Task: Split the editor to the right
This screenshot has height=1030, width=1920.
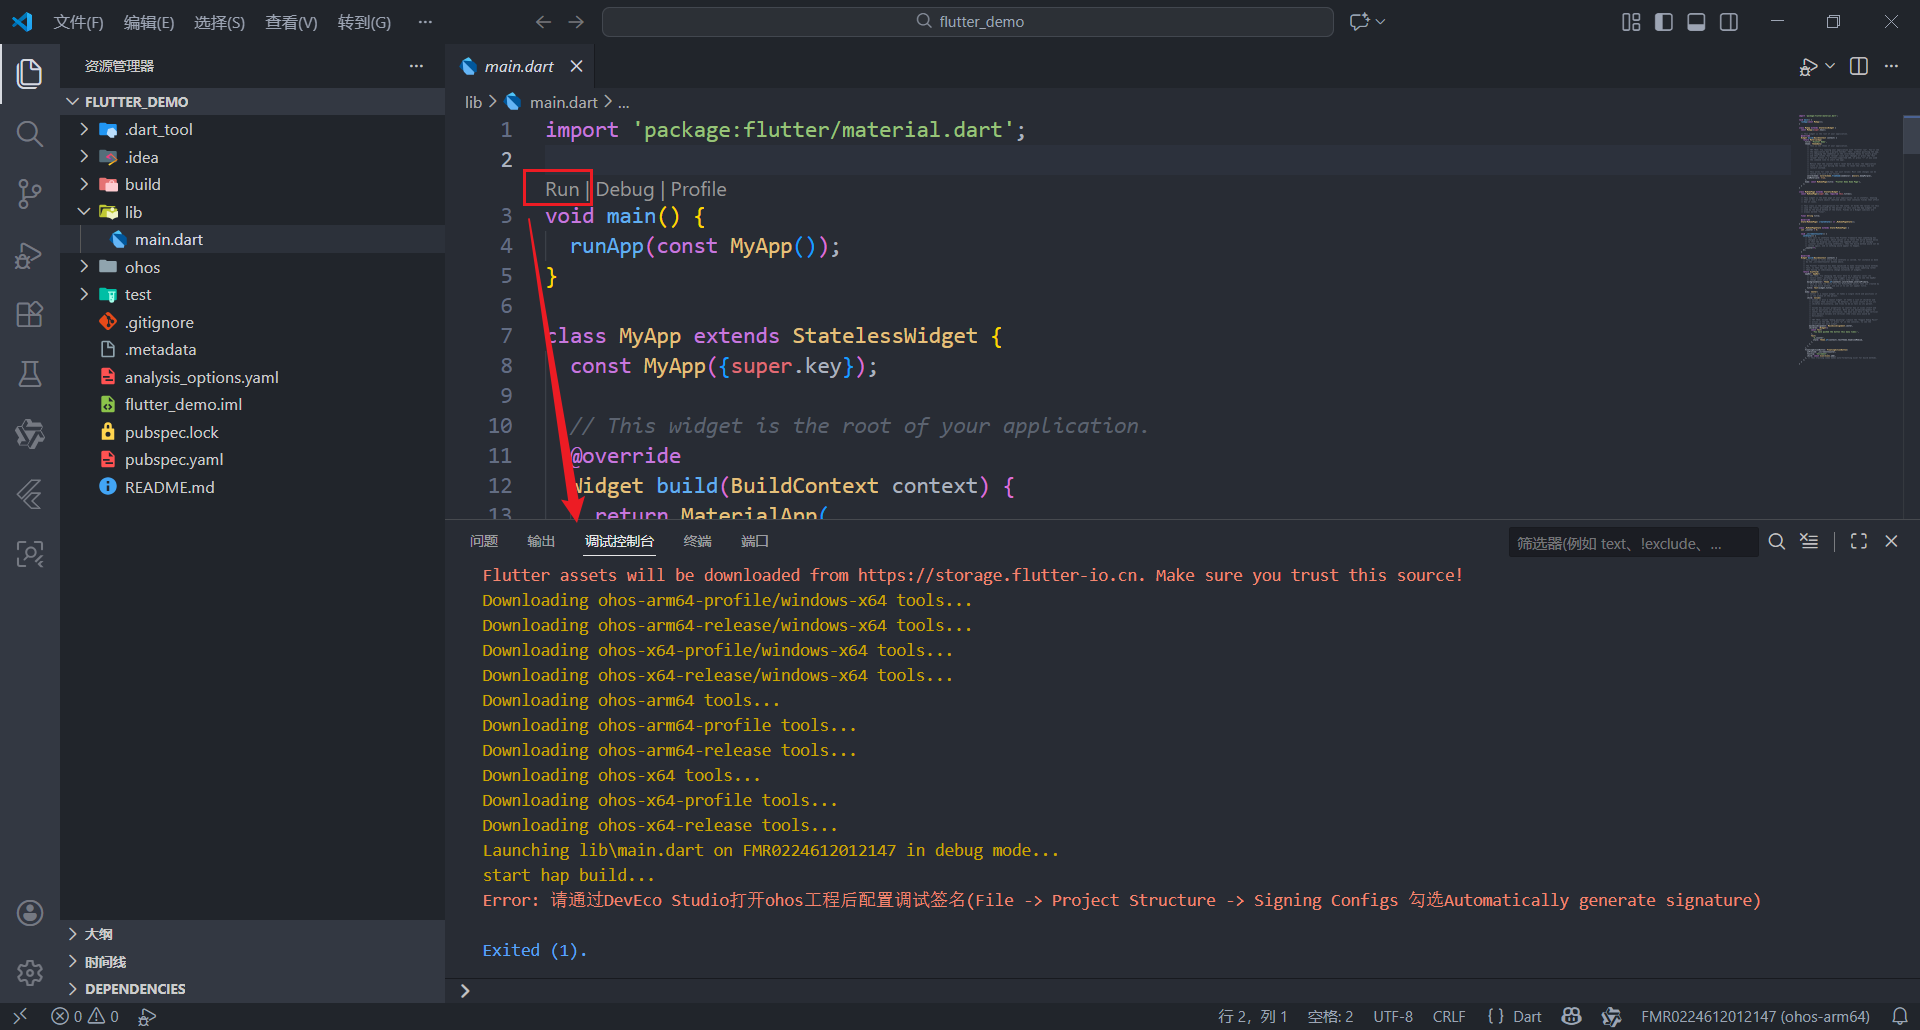Action: click(x=1859, y=66)
